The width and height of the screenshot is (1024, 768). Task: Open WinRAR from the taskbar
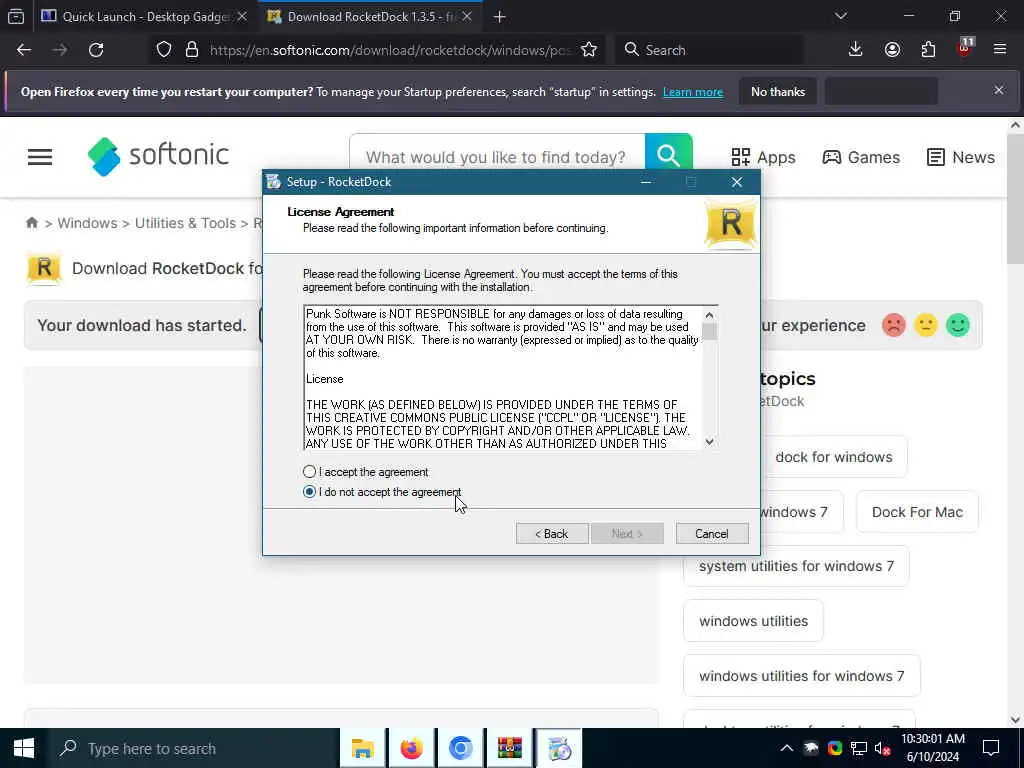509,748
